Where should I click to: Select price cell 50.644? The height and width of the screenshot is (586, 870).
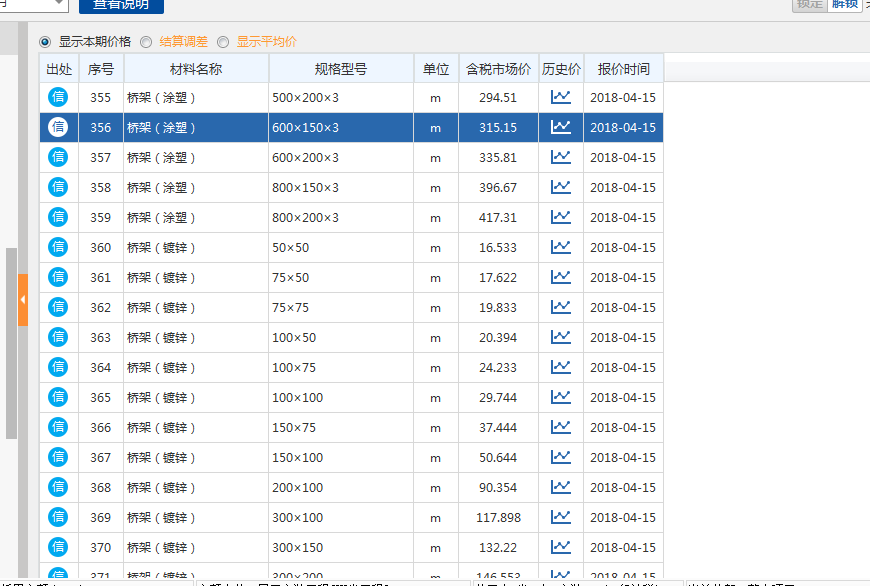498,457
